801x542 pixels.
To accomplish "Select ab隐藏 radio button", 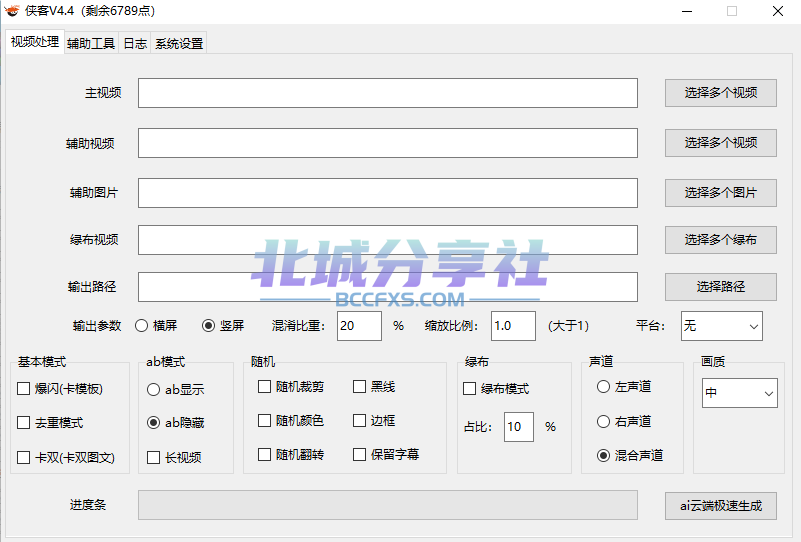I will click(x=153, y=422).
